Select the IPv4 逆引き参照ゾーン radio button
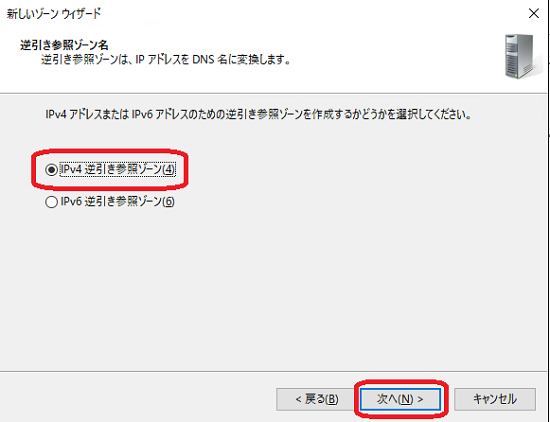The image size is (550, 422). click(51, 170)
